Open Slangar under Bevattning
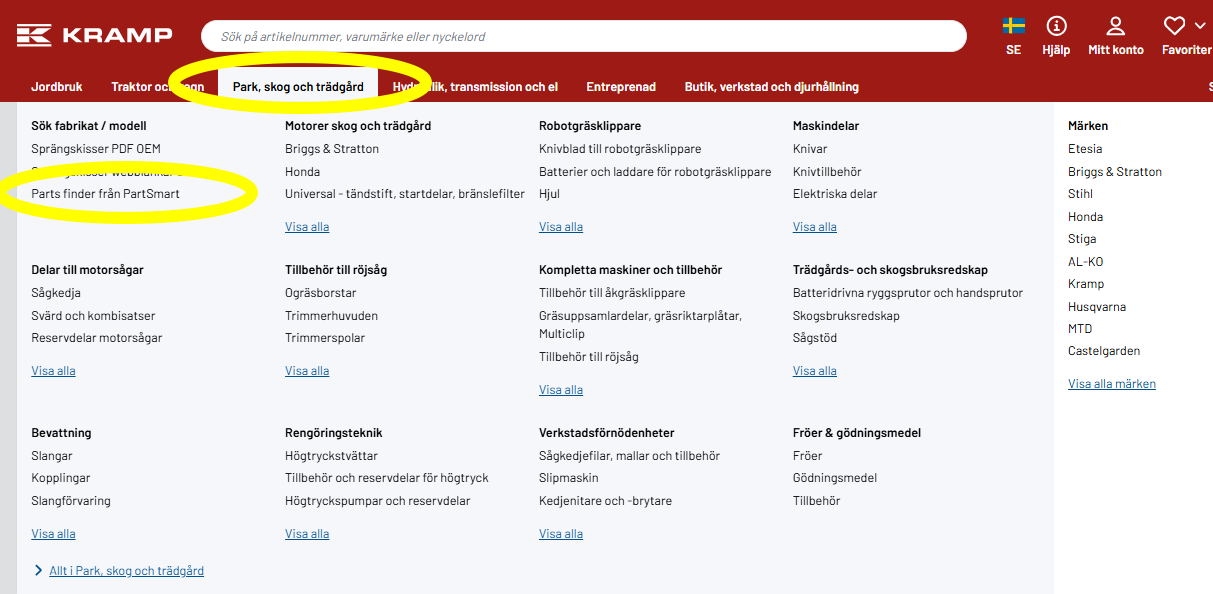This screenshot has width=1213, height=594. coord(52,456)
